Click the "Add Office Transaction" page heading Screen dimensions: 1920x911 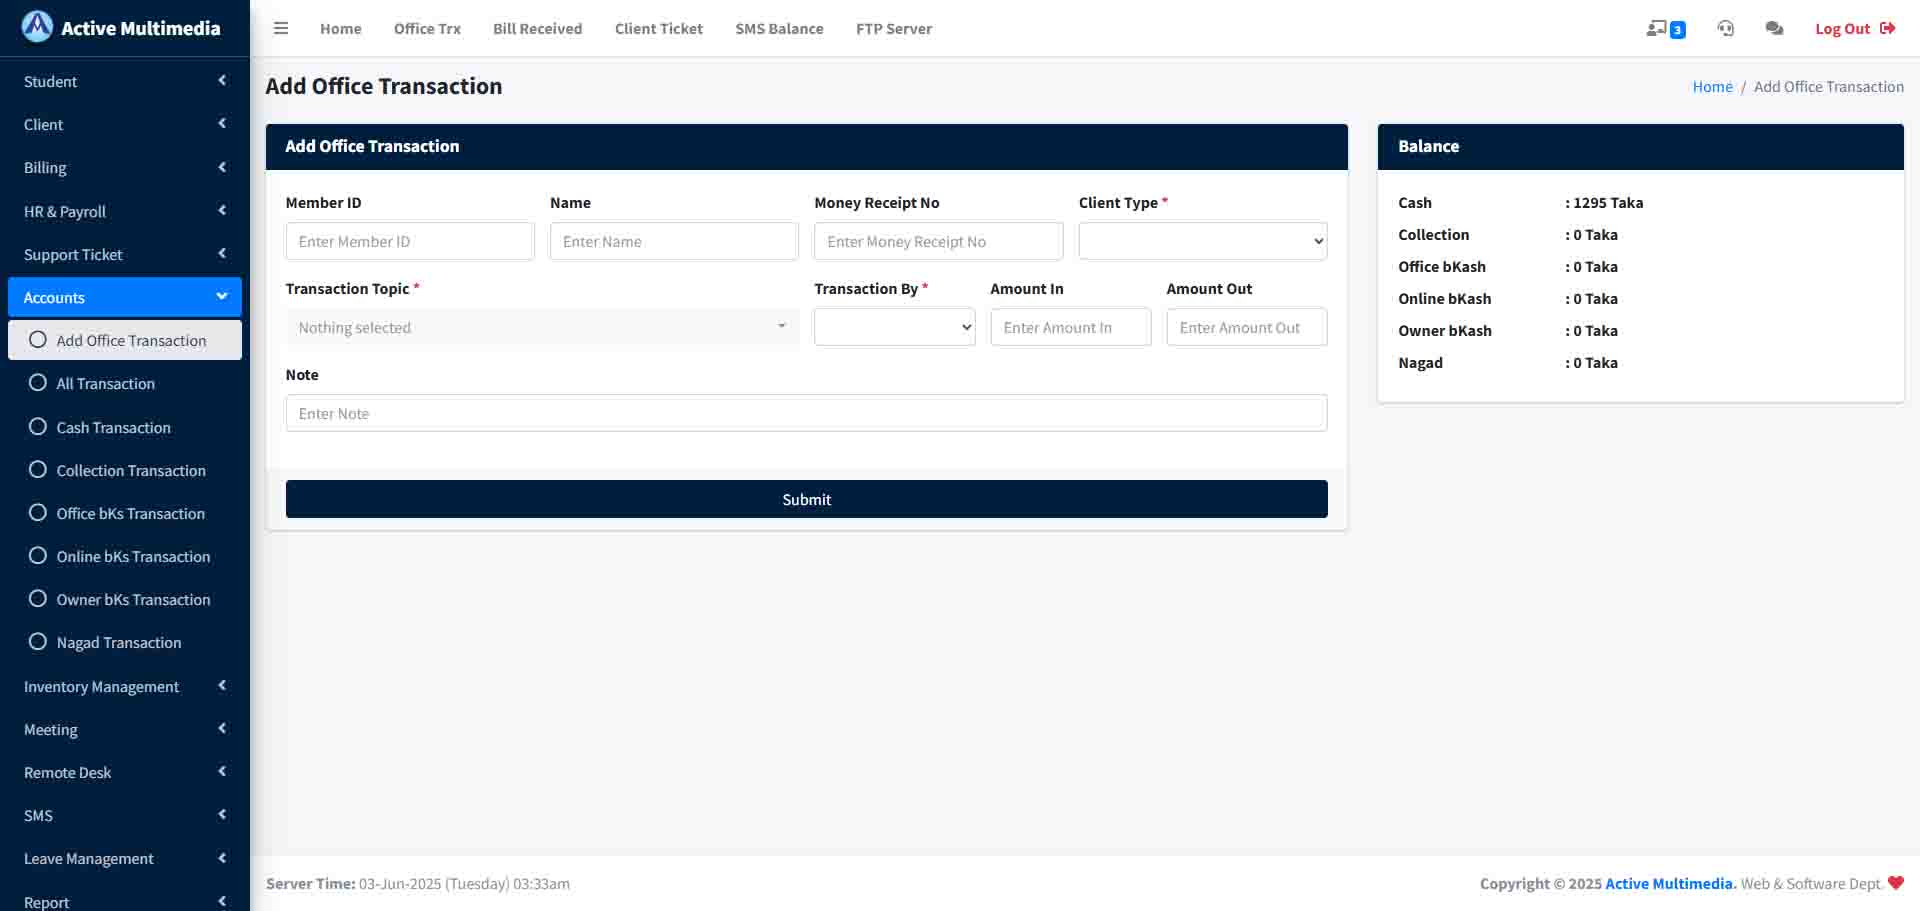click(x=384, y=86)
